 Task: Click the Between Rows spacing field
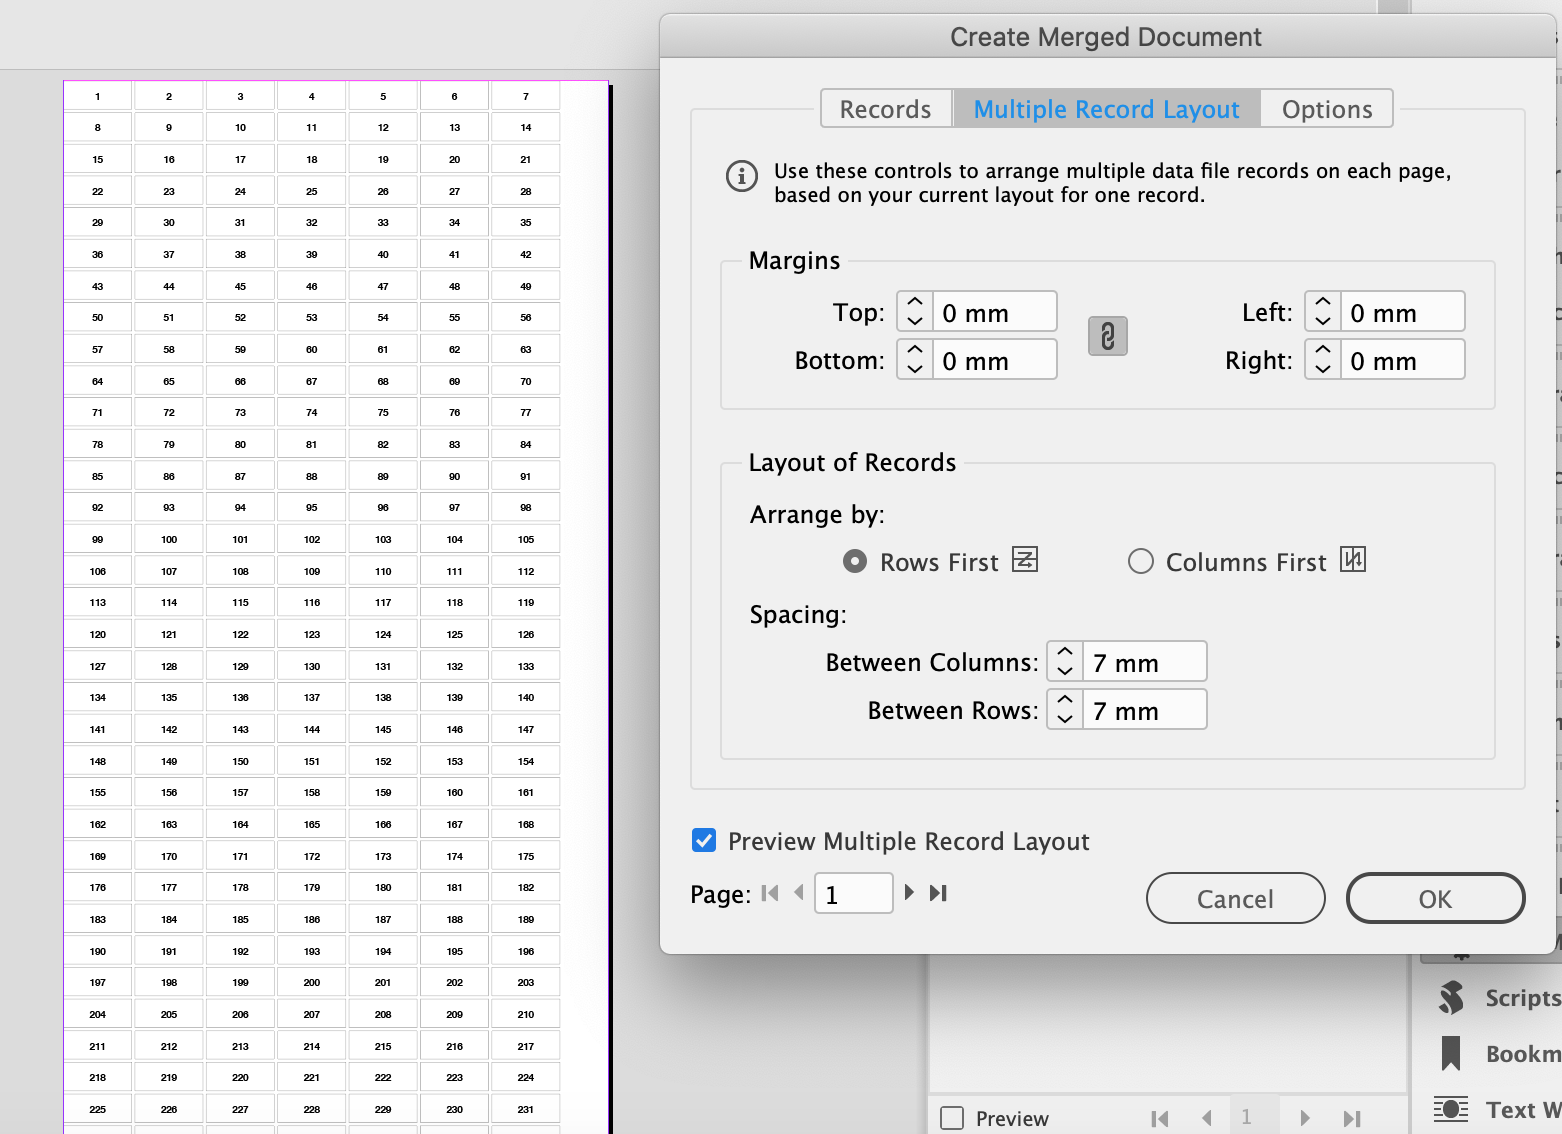coord(1145,709)
